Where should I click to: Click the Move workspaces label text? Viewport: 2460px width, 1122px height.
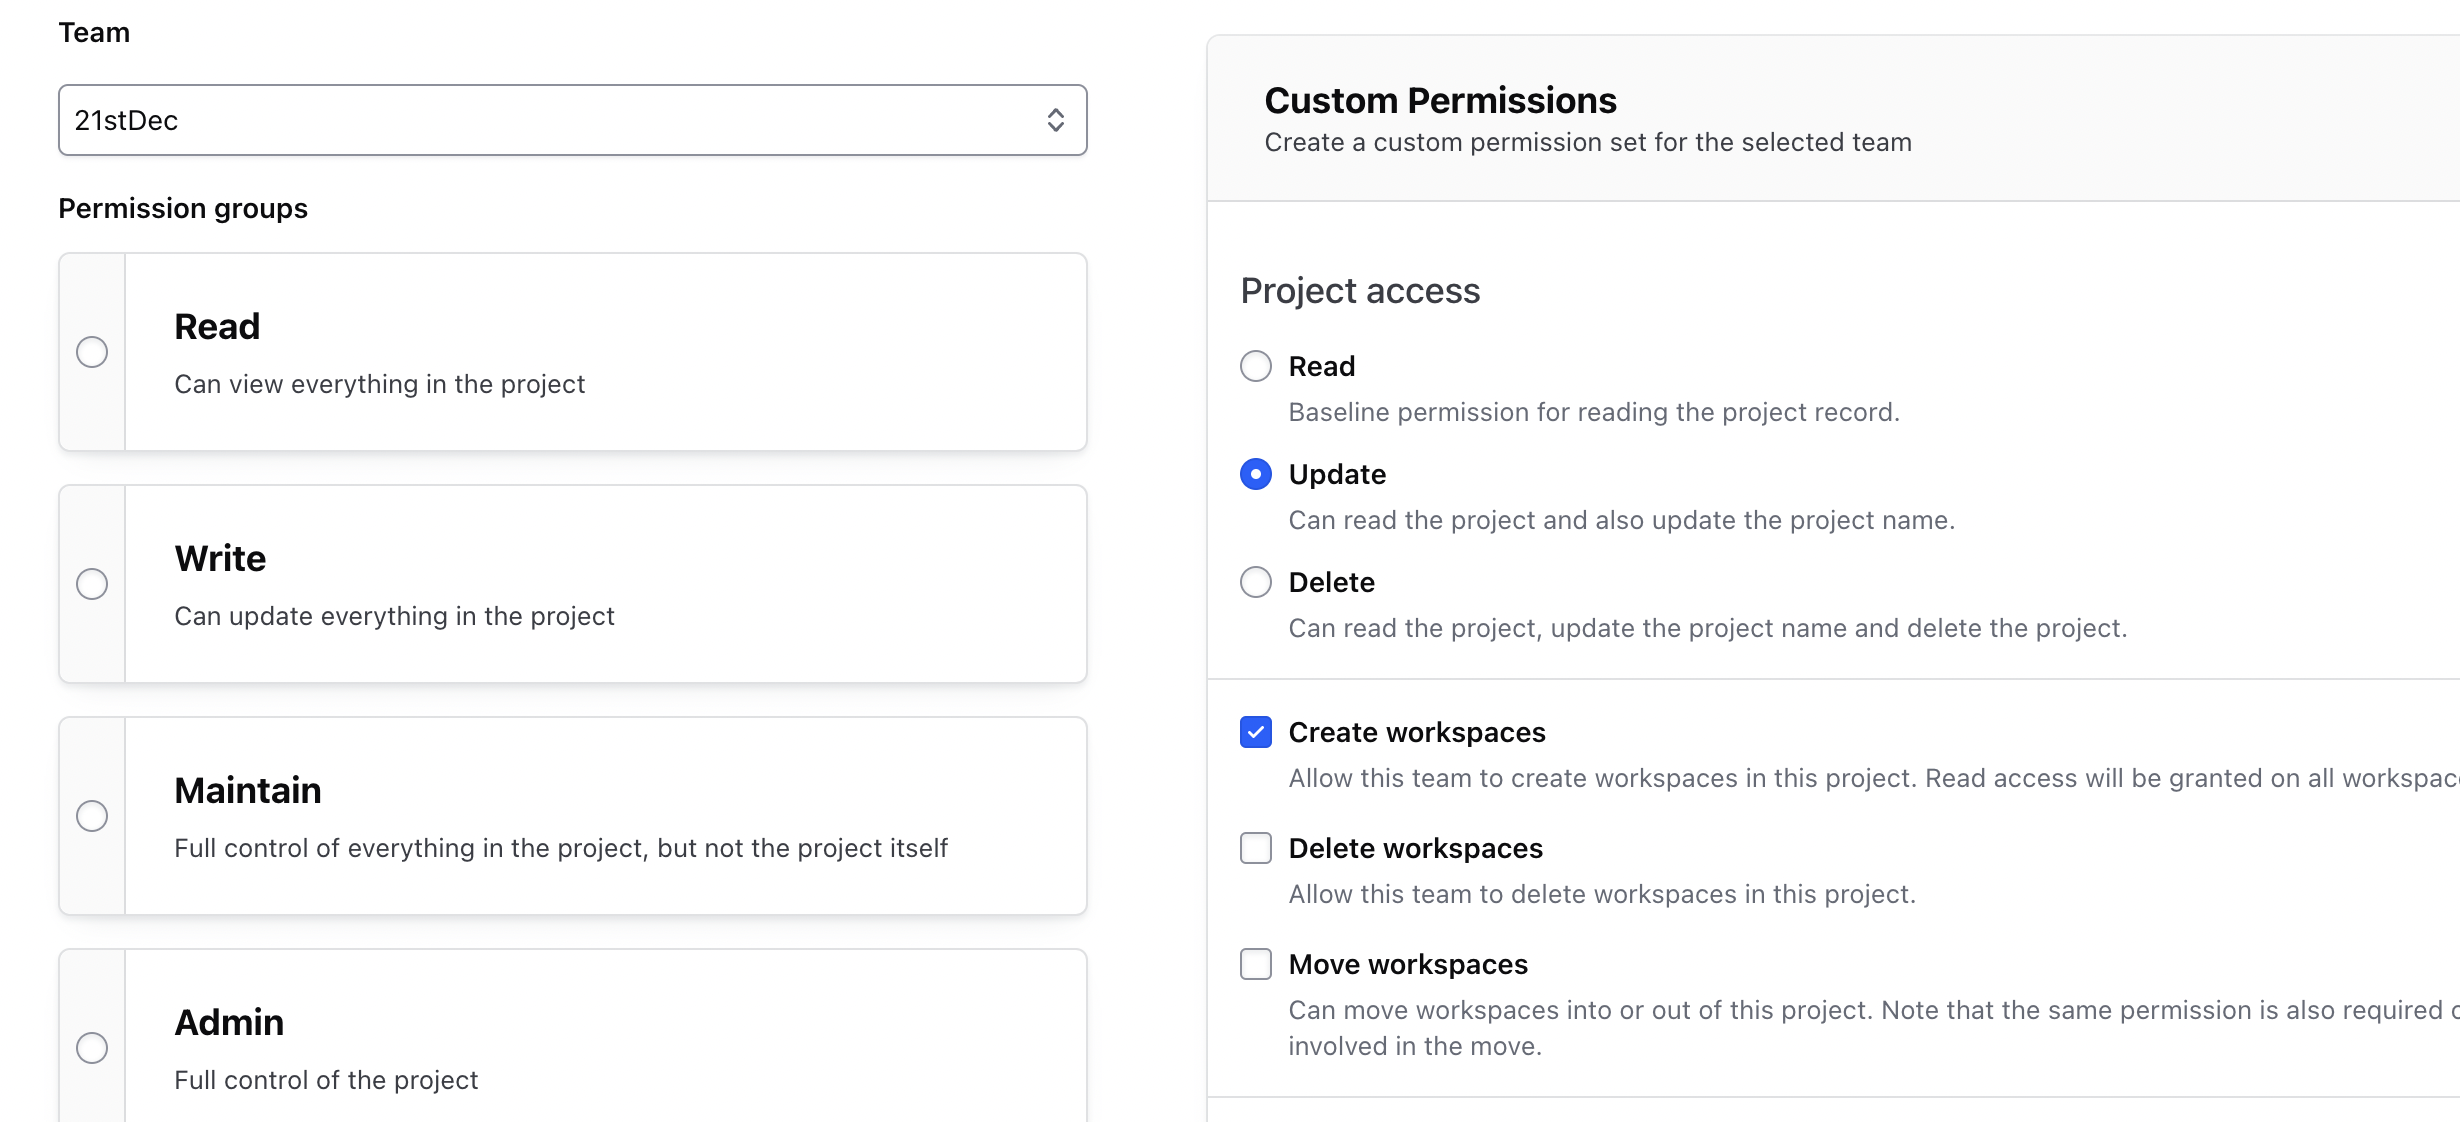[x=1408, y=964]
